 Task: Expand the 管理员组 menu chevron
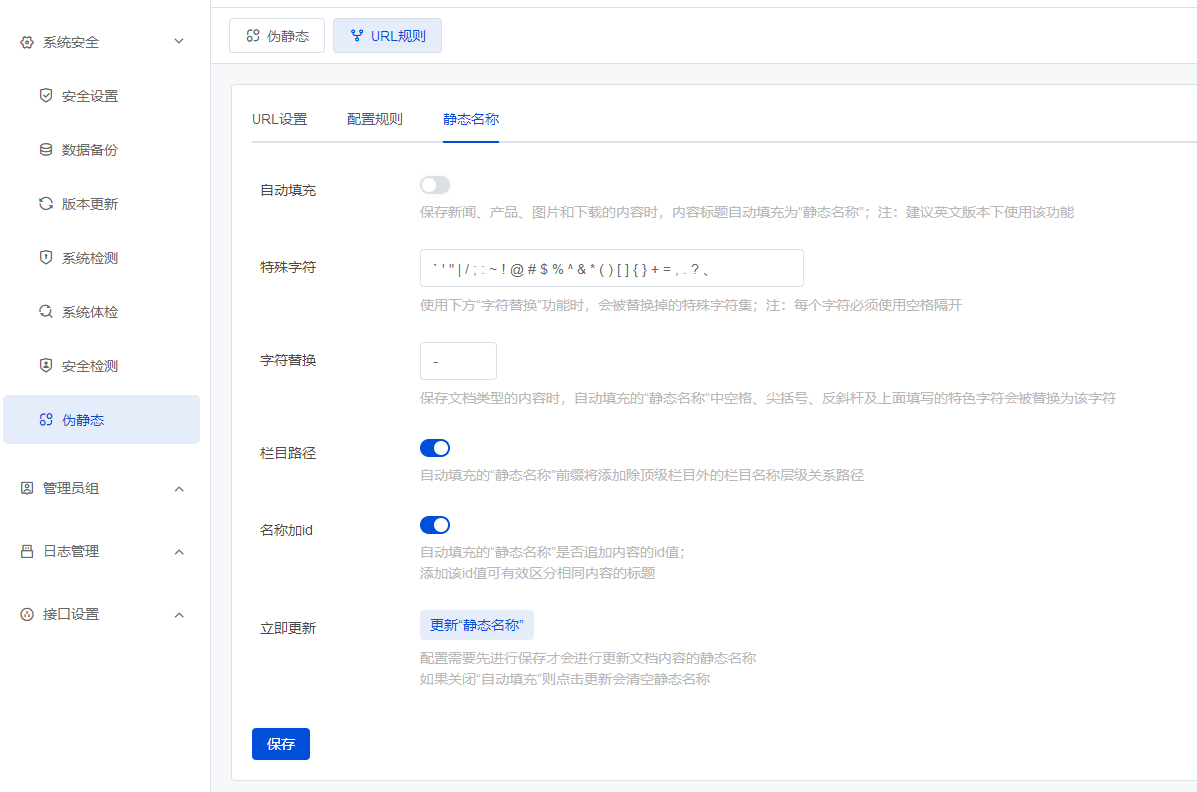[x=179, y=489]
